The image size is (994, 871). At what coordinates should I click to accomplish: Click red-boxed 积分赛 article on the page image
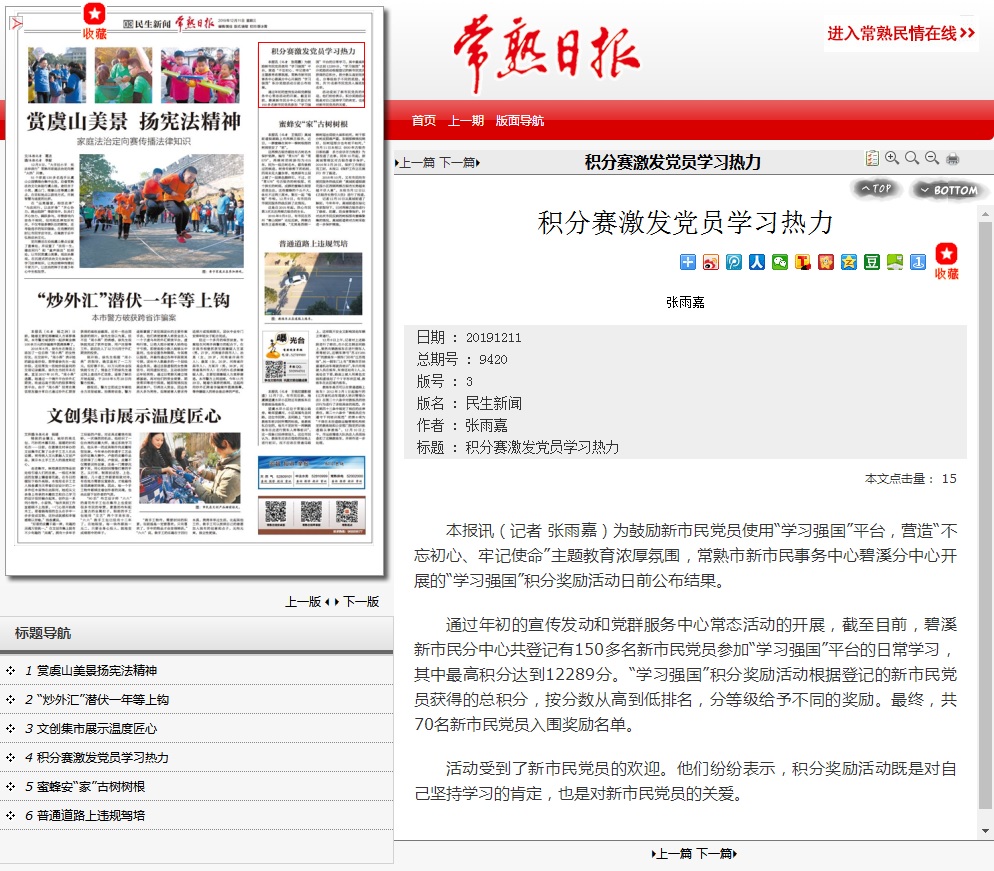coord(312,75)
